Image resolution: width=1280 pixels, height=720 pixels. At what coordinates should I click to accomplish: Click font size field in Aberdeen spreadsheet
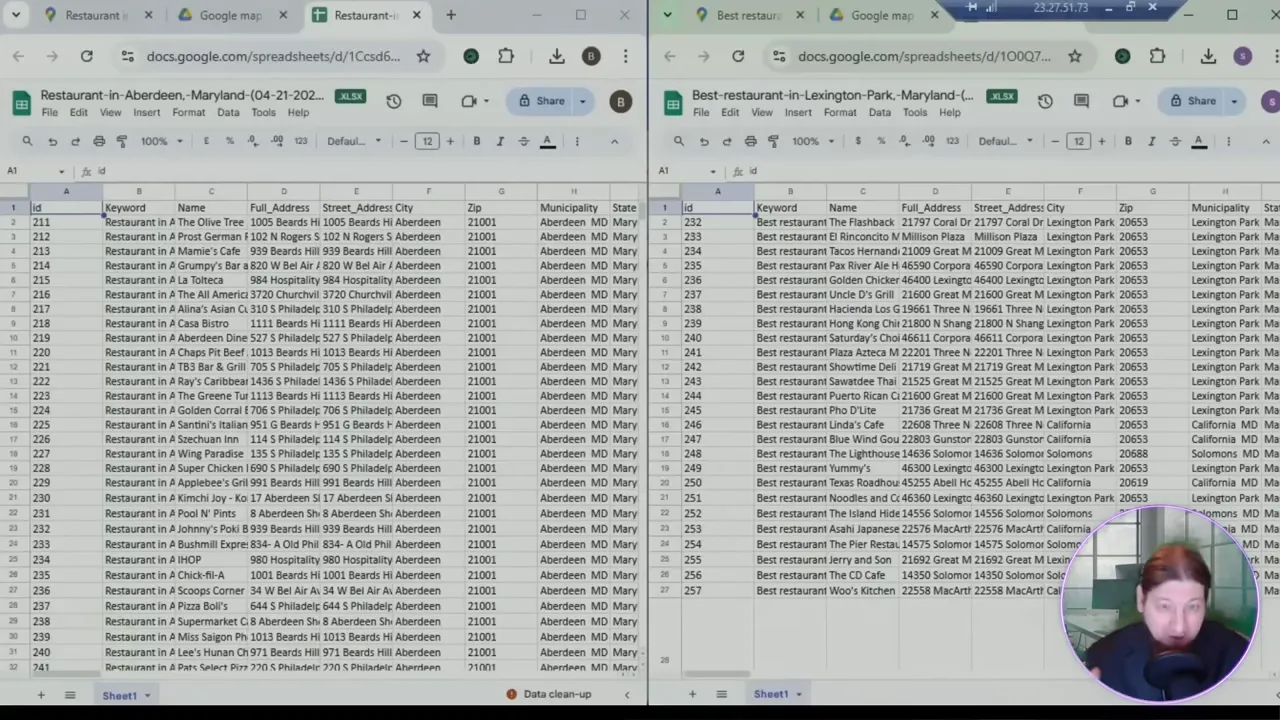pyautogui.click(x=427, y=141)
